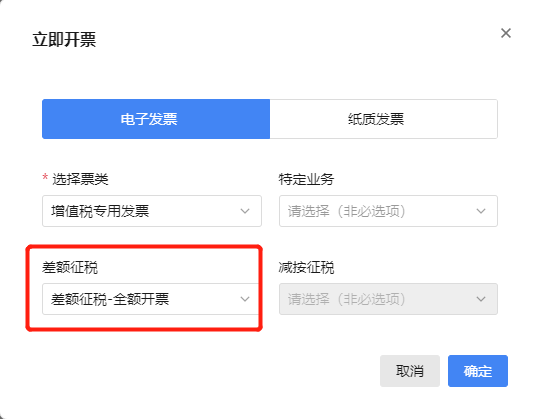Switch to the 电子发票 tab
533x419 pixels.
pos(156,119)
